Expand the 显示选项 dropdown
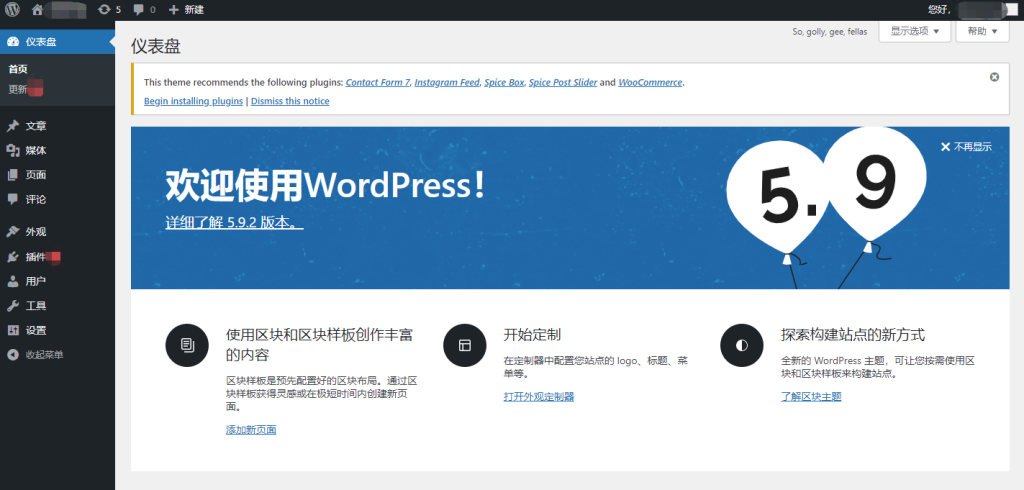This screenshot has height=490, width=1024. pyautogui.click(x=914, y=31)
